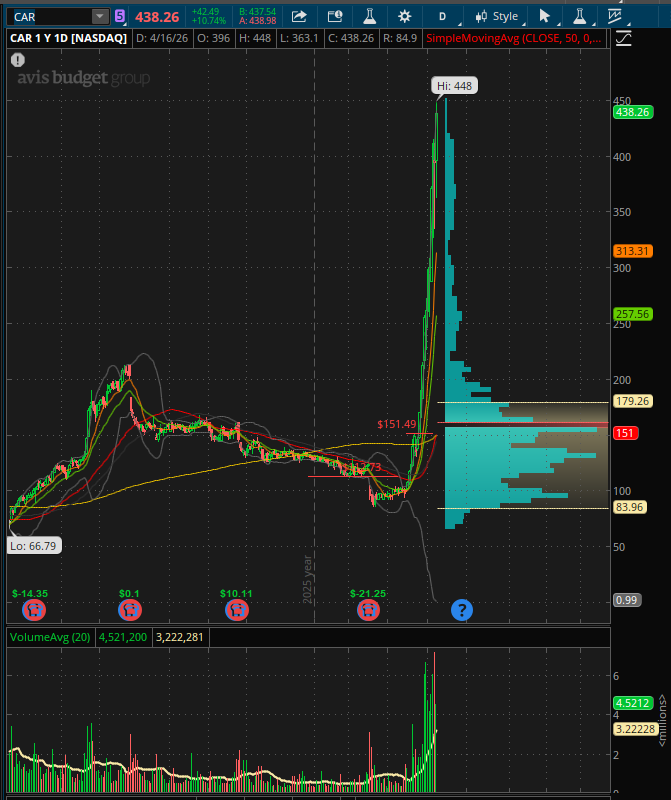Click the ask value A: 438.98
This screenshot has height=800, width=671.
[257, 21]
